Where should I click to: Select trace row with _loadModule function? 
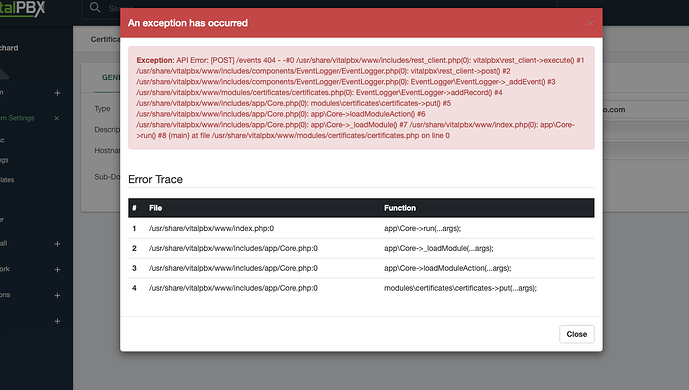[361, 248]
